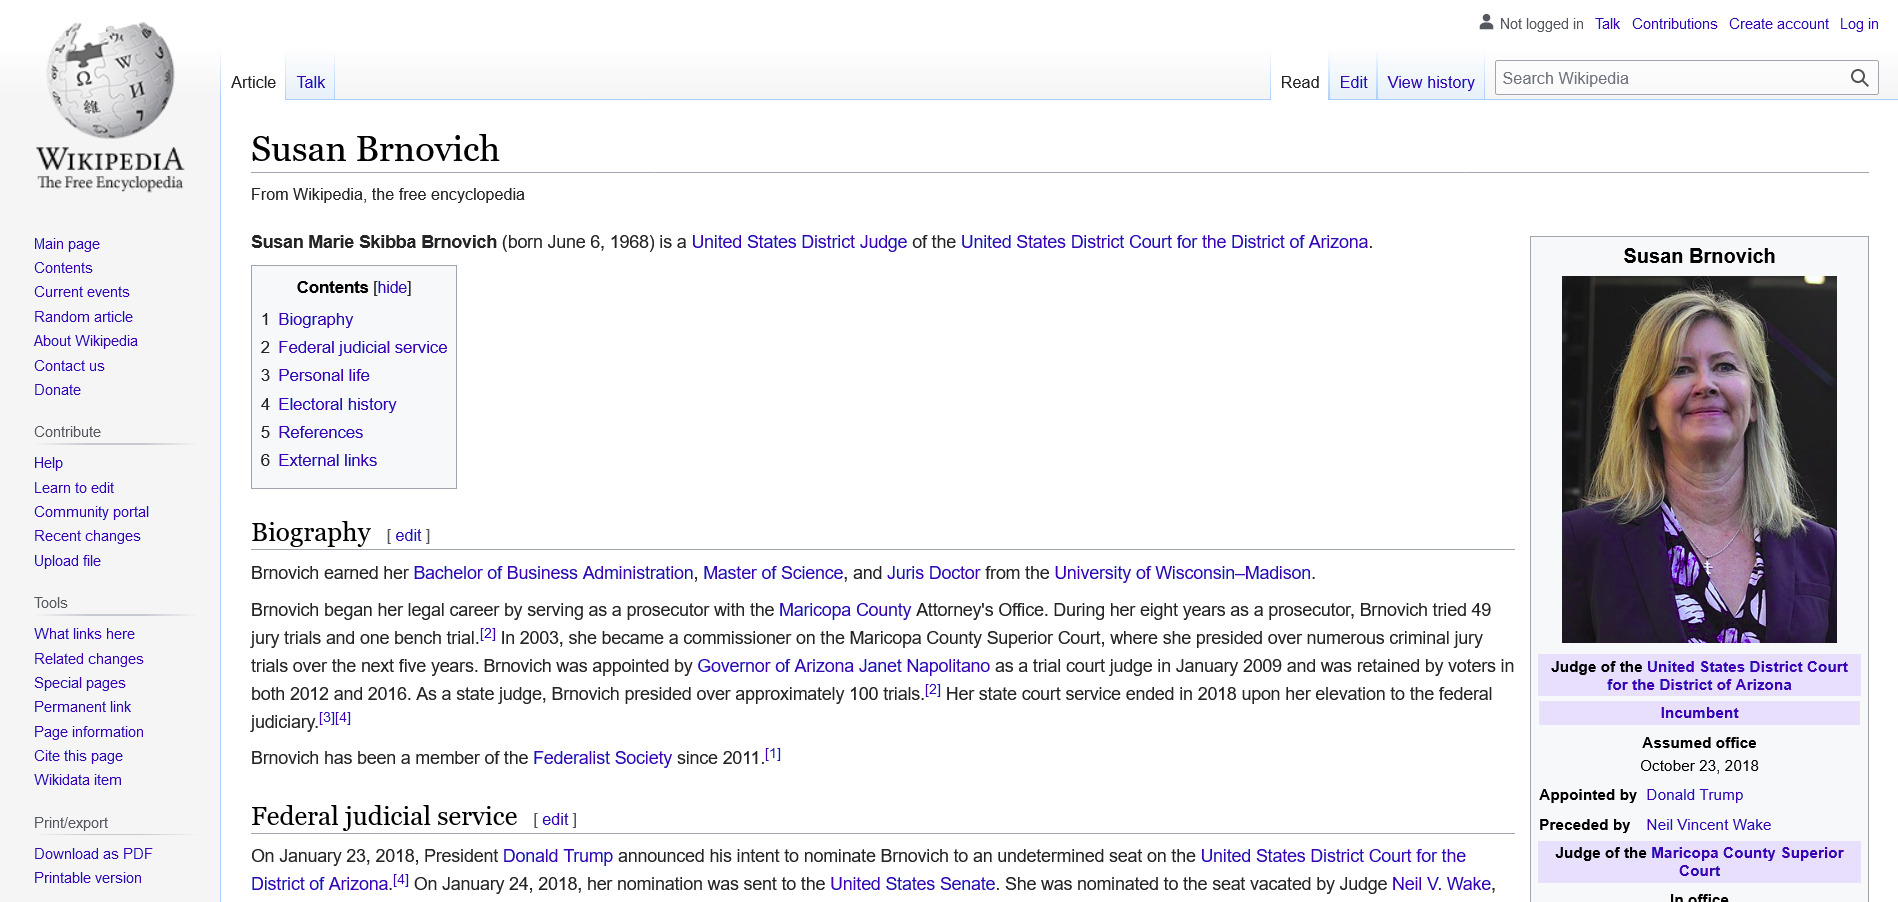Open Neil Vincent Wake infobox link

tap(1708, 825)
